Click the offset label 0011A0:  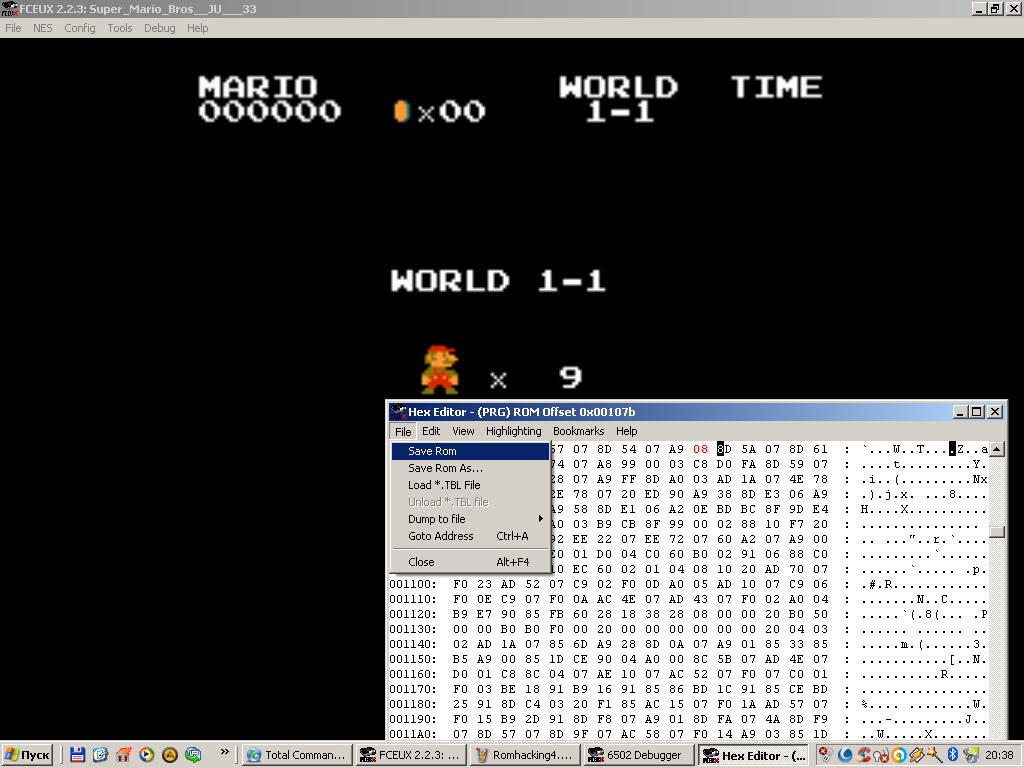[x=413, y=735]
